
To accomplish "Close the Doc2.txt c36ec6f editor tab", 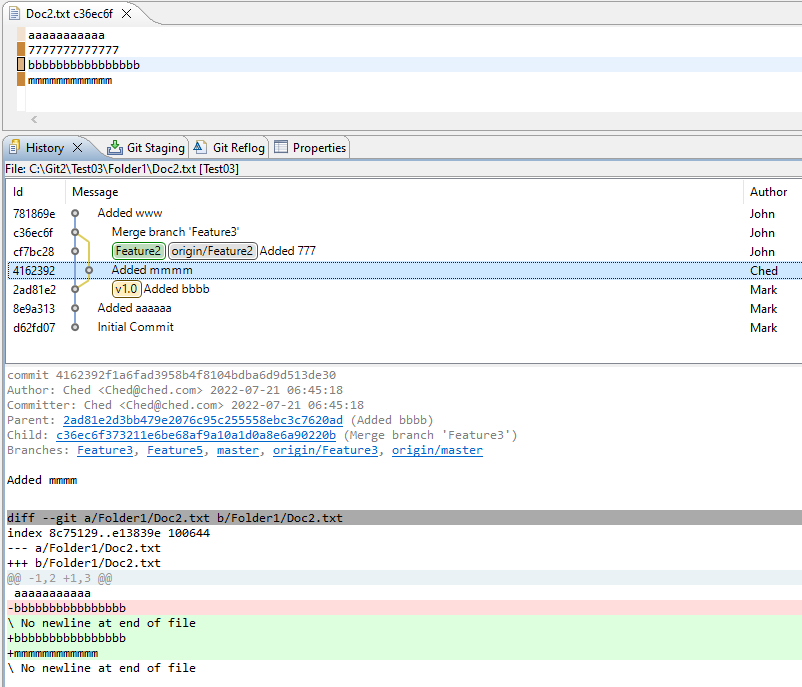I will click(x=126, y=15).
